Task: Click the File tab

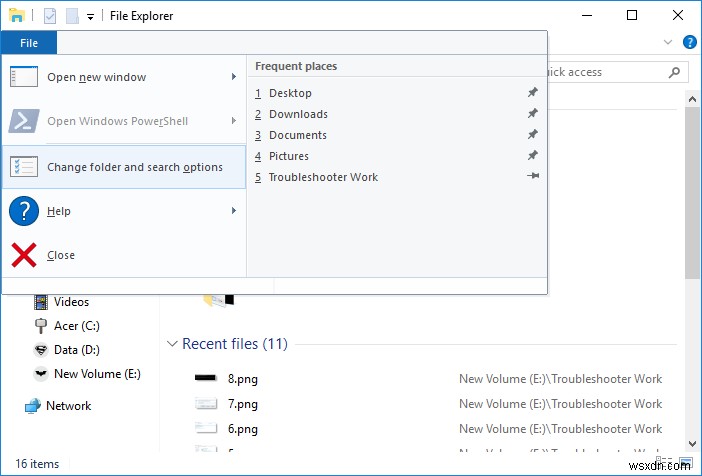Action: 29,43
